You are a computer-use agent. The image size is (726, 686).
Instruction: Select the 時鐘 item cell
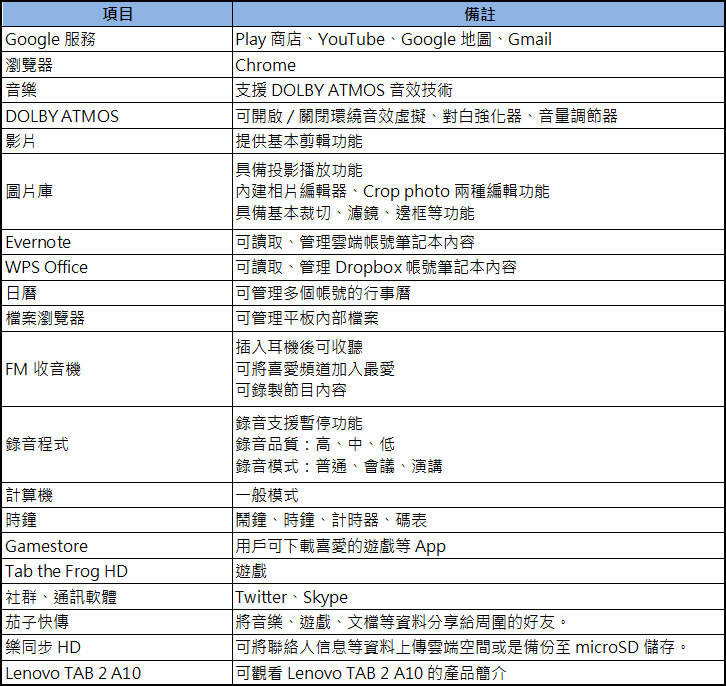pyautogui.click(x=117, y=520)
